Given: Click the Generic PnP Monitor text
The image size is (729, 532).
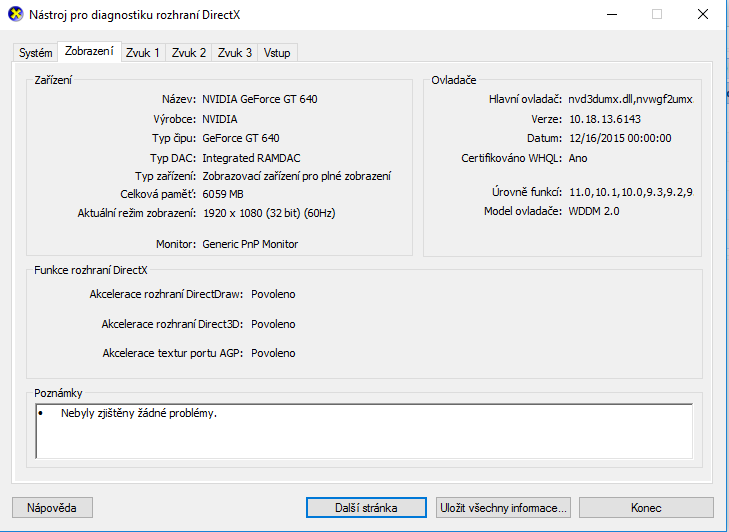Looking at the screenshot, I should (250, 244).
